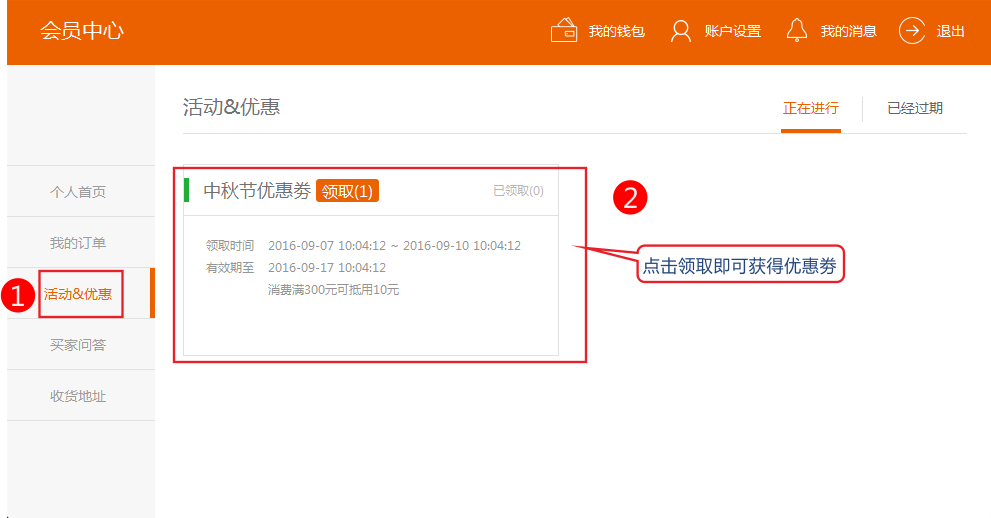Screen dimensions: 991x518
Task: Click the 点击领取即可获得优惠券 callout
Action: pos(740,266)
